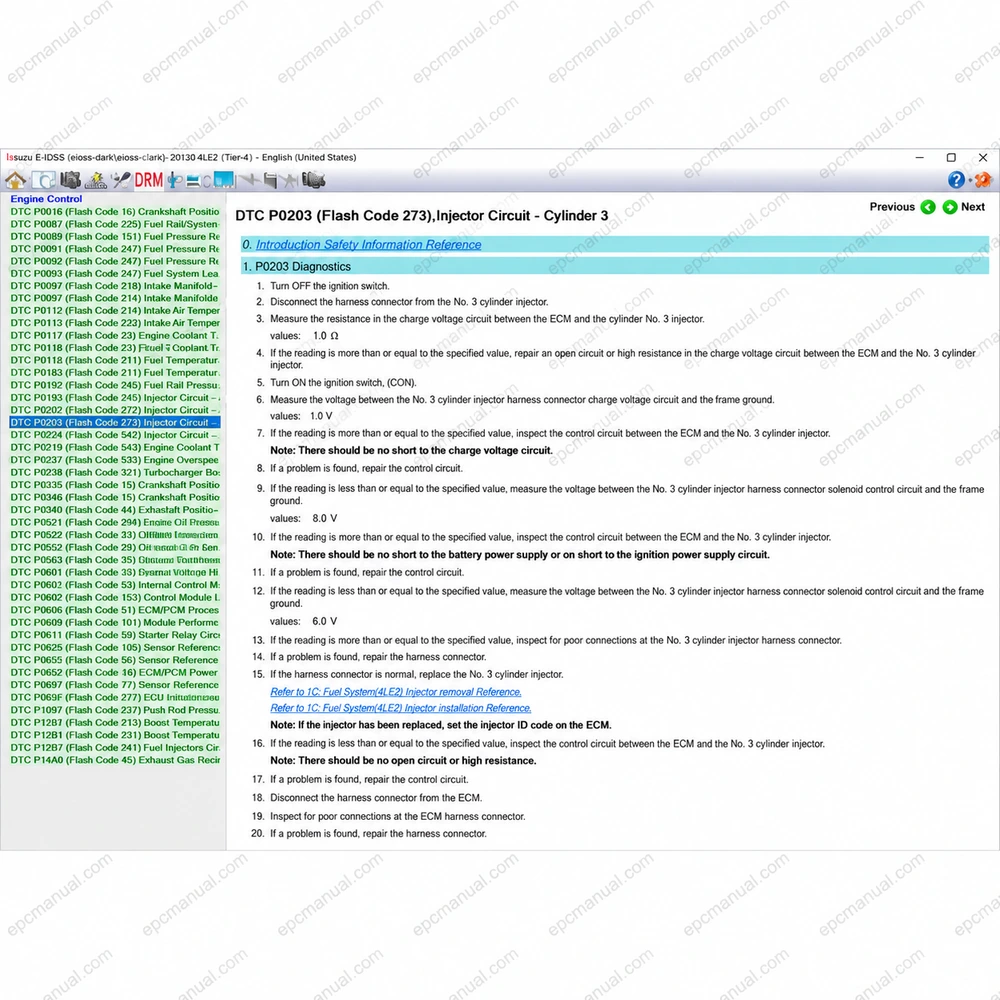The height and width of the screenshot is (1000, 1000).
Task: Click step 18 Disconnect harness connector text
Action: pos(376,798)
